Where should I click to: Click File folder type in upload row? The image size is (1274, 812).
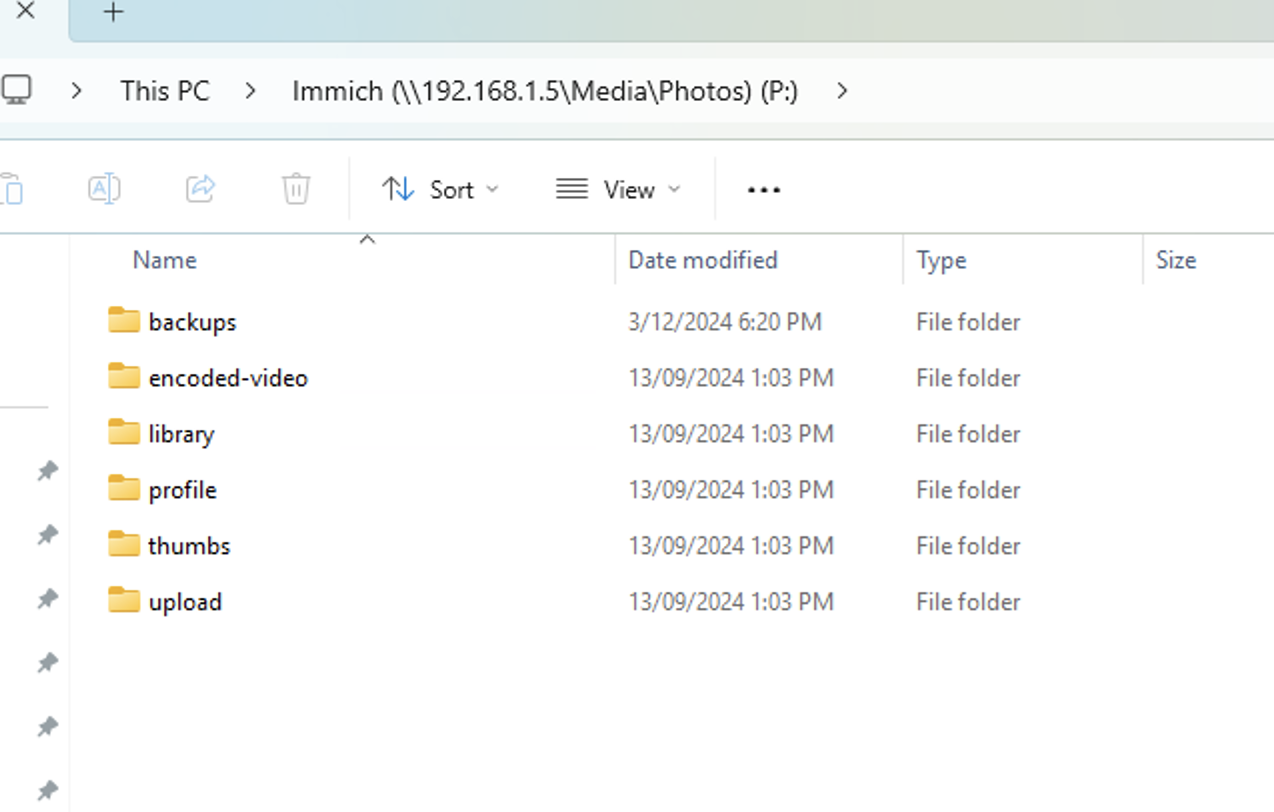[x=968, y=602]
